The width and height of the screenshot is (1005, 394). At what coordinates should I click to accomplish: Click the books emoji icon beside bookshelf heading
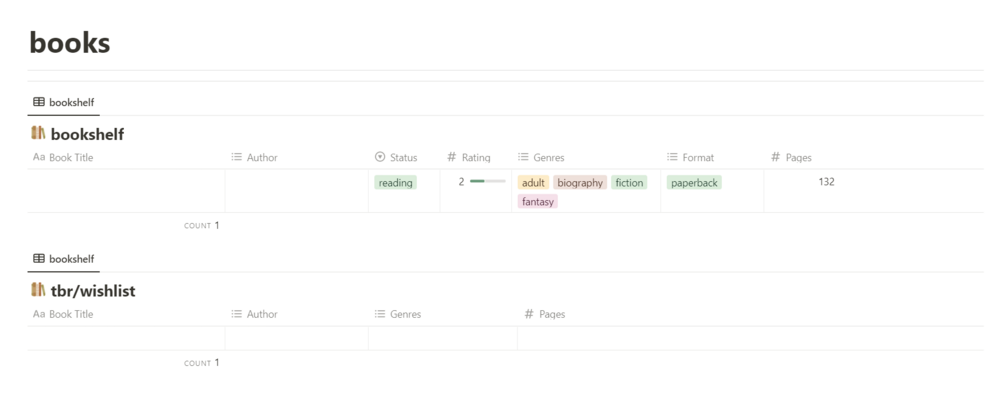coord(38,134)
